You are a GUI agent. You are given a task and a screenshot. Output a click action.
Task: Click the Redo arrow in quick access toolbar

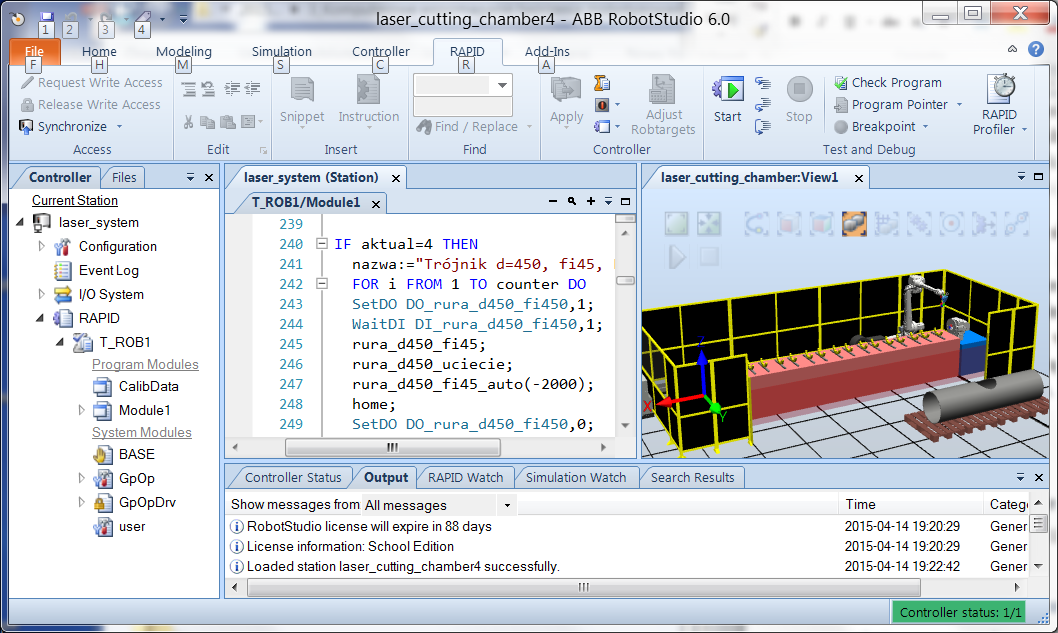(106, 18)
